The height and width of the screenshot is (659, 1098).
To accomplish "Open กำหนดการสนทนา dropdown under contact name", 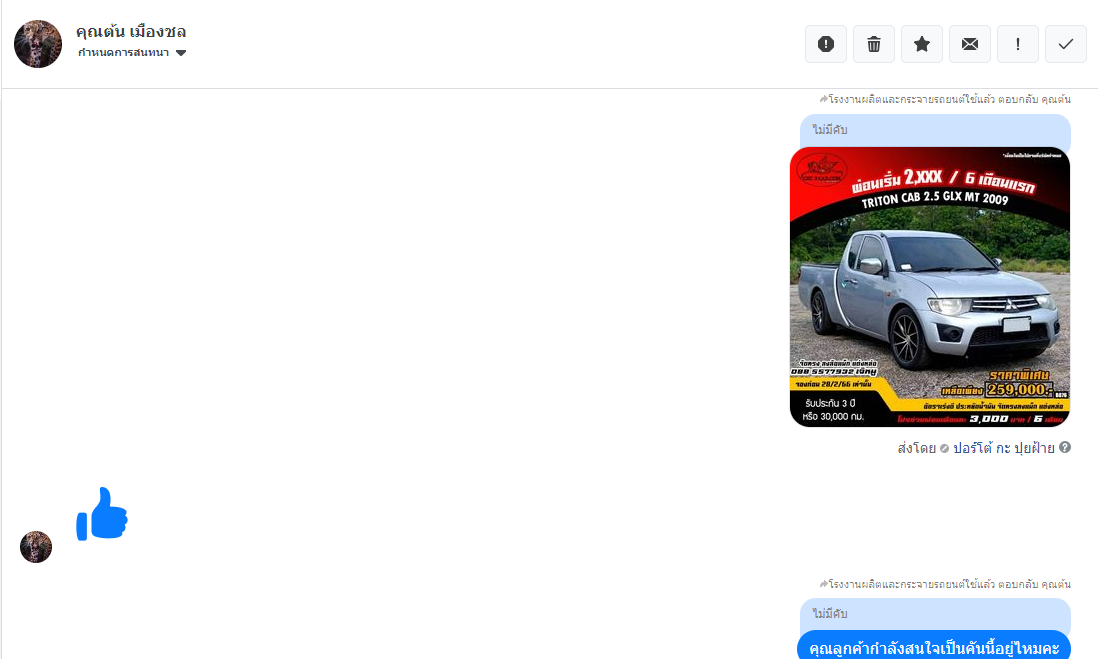I will (x=132, y=53).
